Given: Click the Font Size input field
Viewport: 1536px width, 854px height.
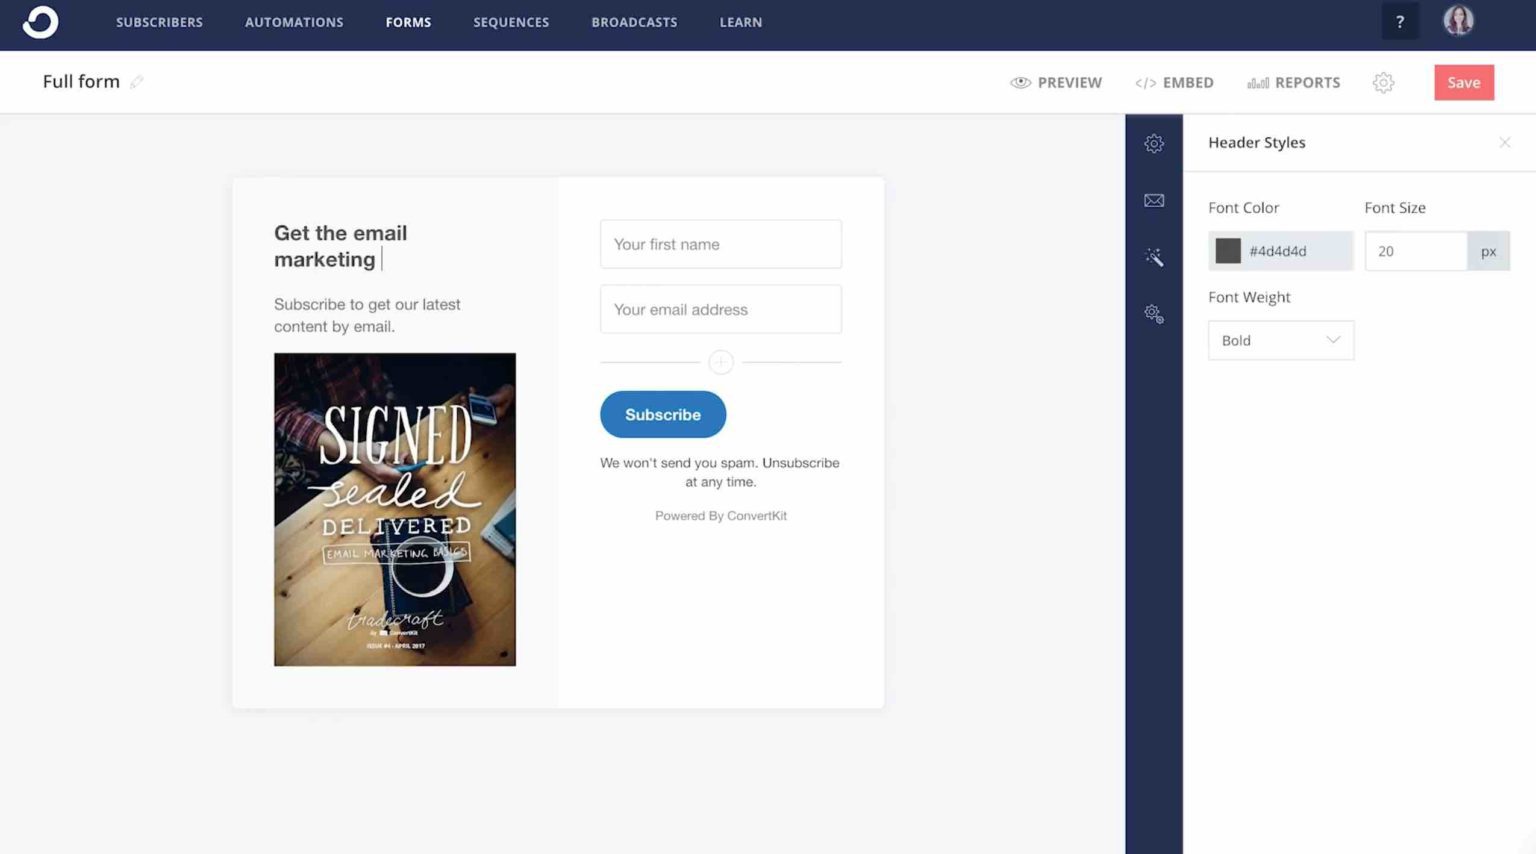Looking at the screenshot, I should click(1415, 251).
